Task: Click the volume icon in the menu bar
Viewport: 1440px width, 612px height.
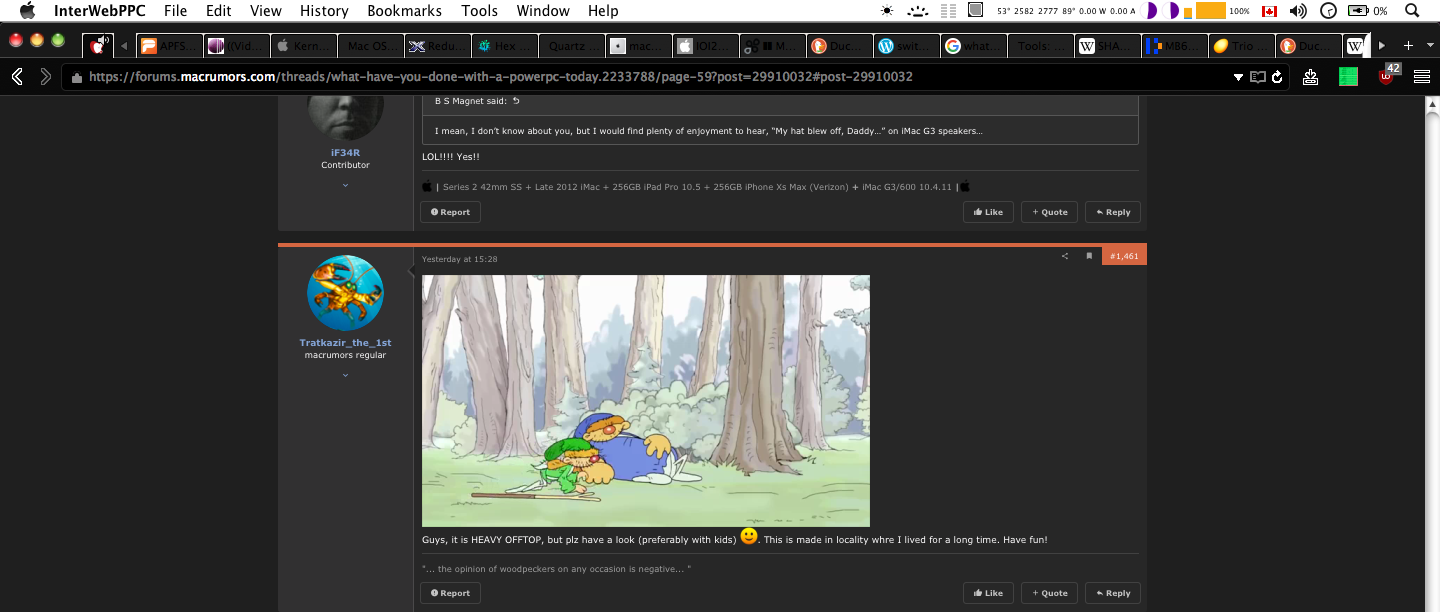Action: [1298, 11]
